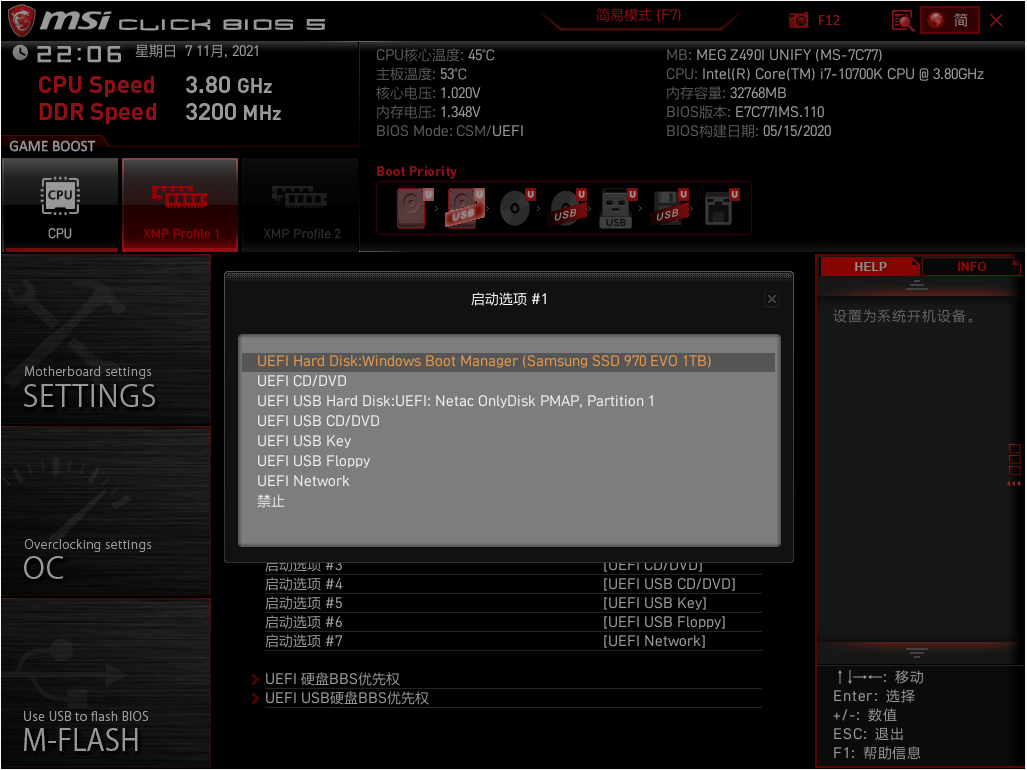
Task: Open the BIOS search magnifier icon
Action: pyautogui.click(x=903, y=20)
